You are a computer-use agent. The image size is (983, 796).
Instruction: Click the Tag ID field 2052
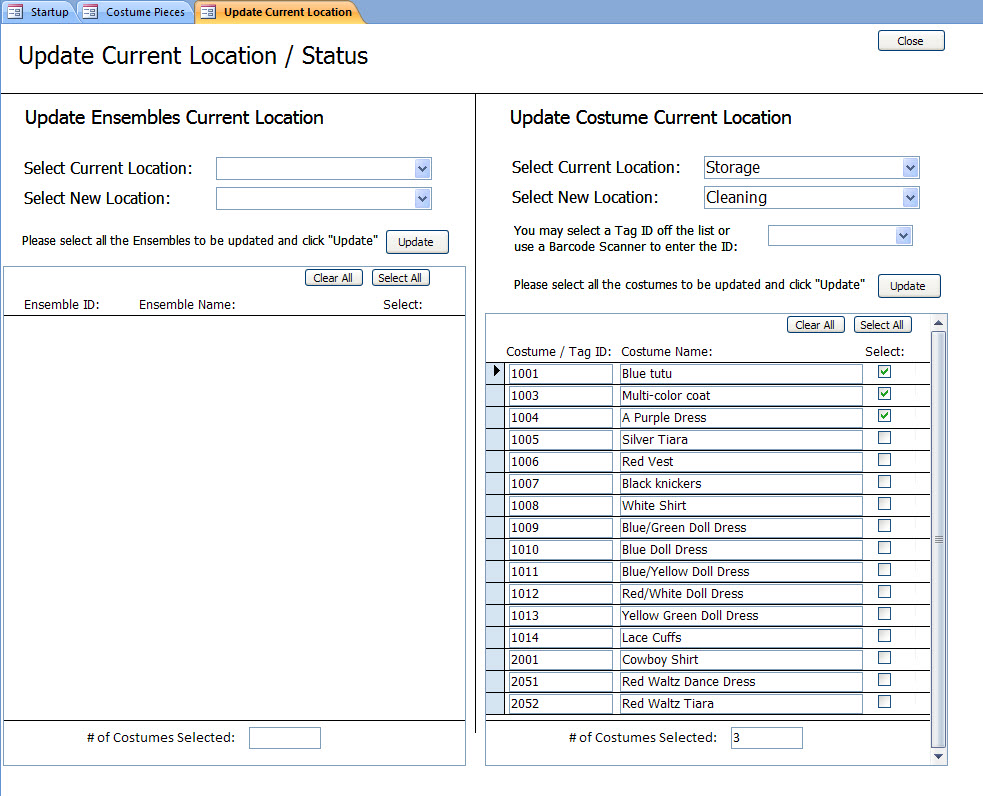click(560, 703)
